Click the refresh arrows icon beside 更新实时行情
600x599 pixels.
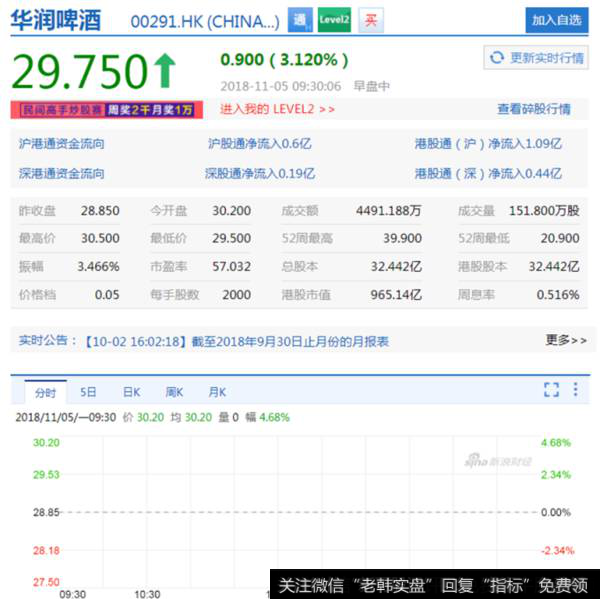coord(497,57)
